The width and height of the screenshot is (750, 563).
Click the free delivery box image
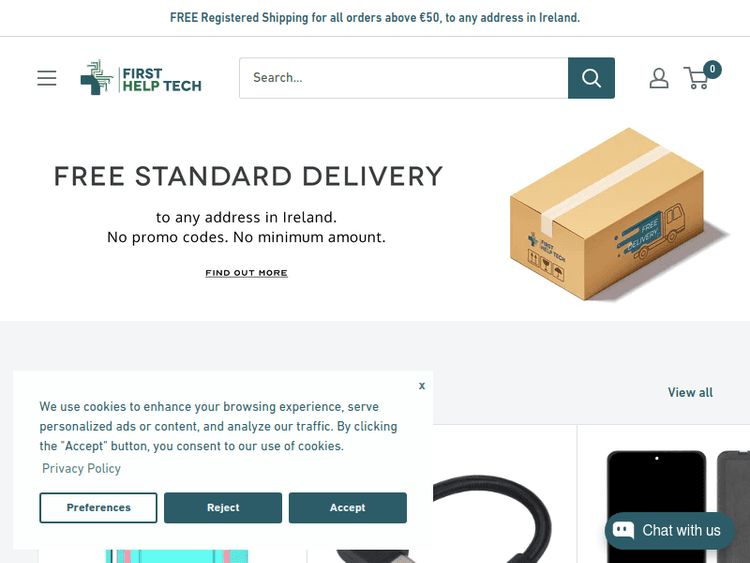617,214
